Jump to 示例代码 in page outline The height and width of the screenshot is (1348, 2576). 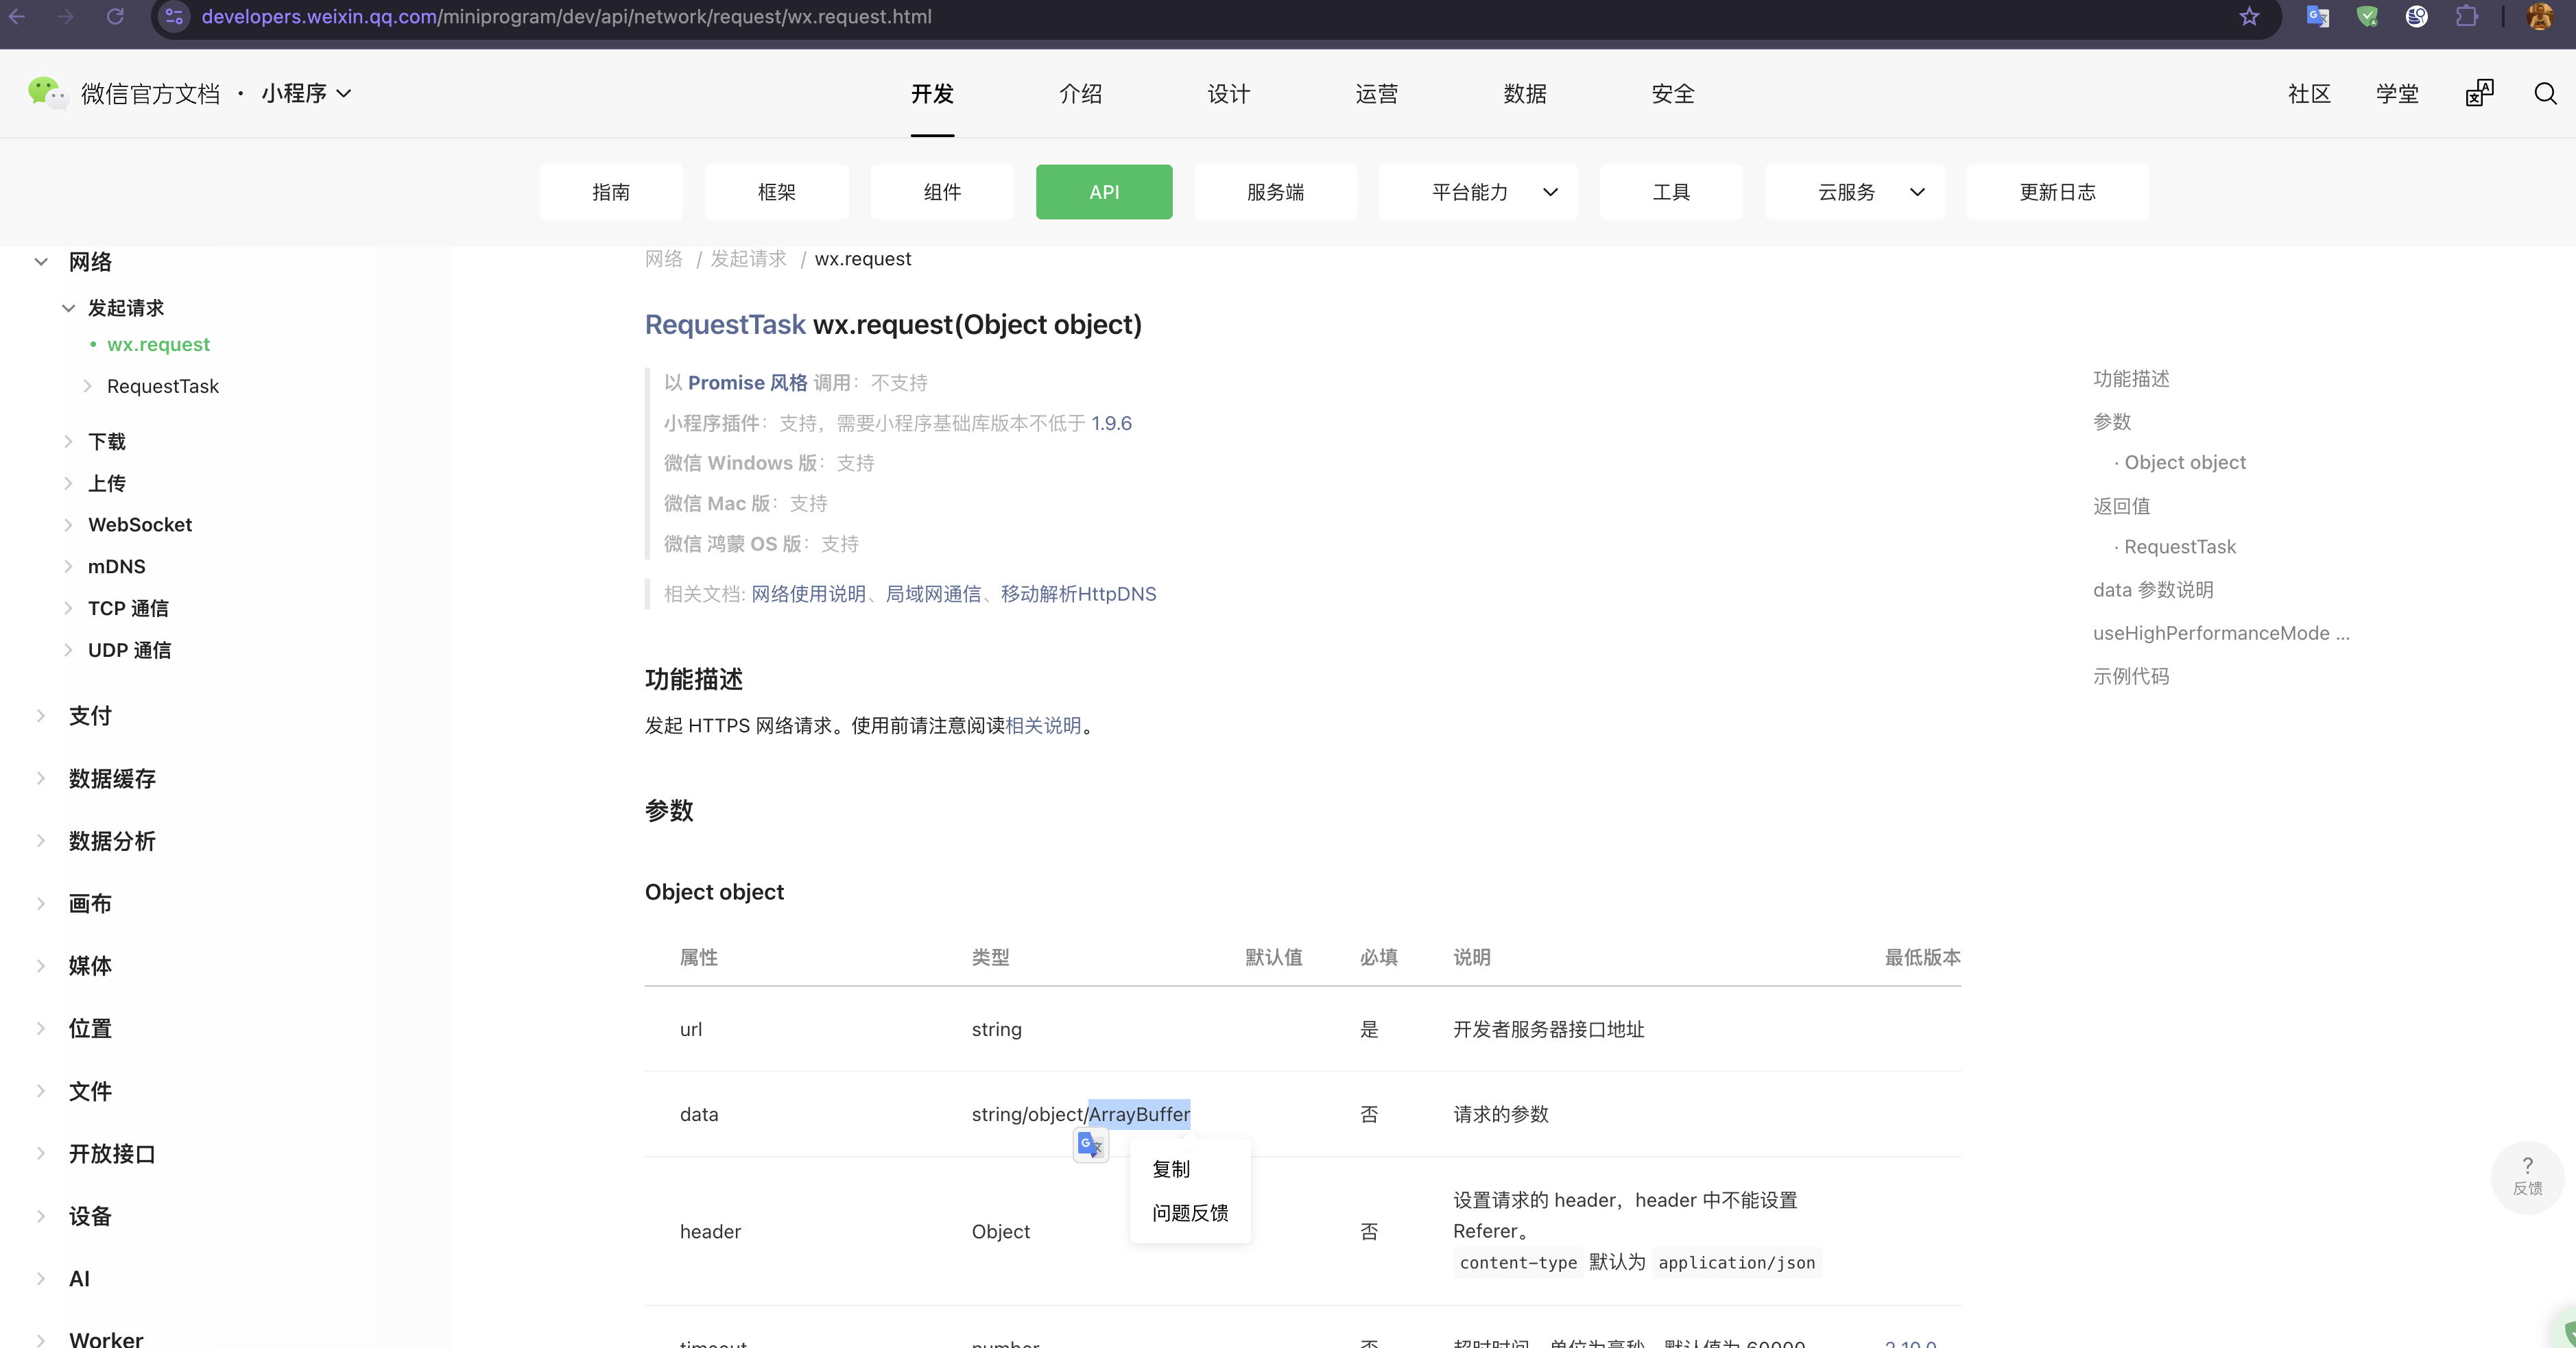(x=2131, y=676)
